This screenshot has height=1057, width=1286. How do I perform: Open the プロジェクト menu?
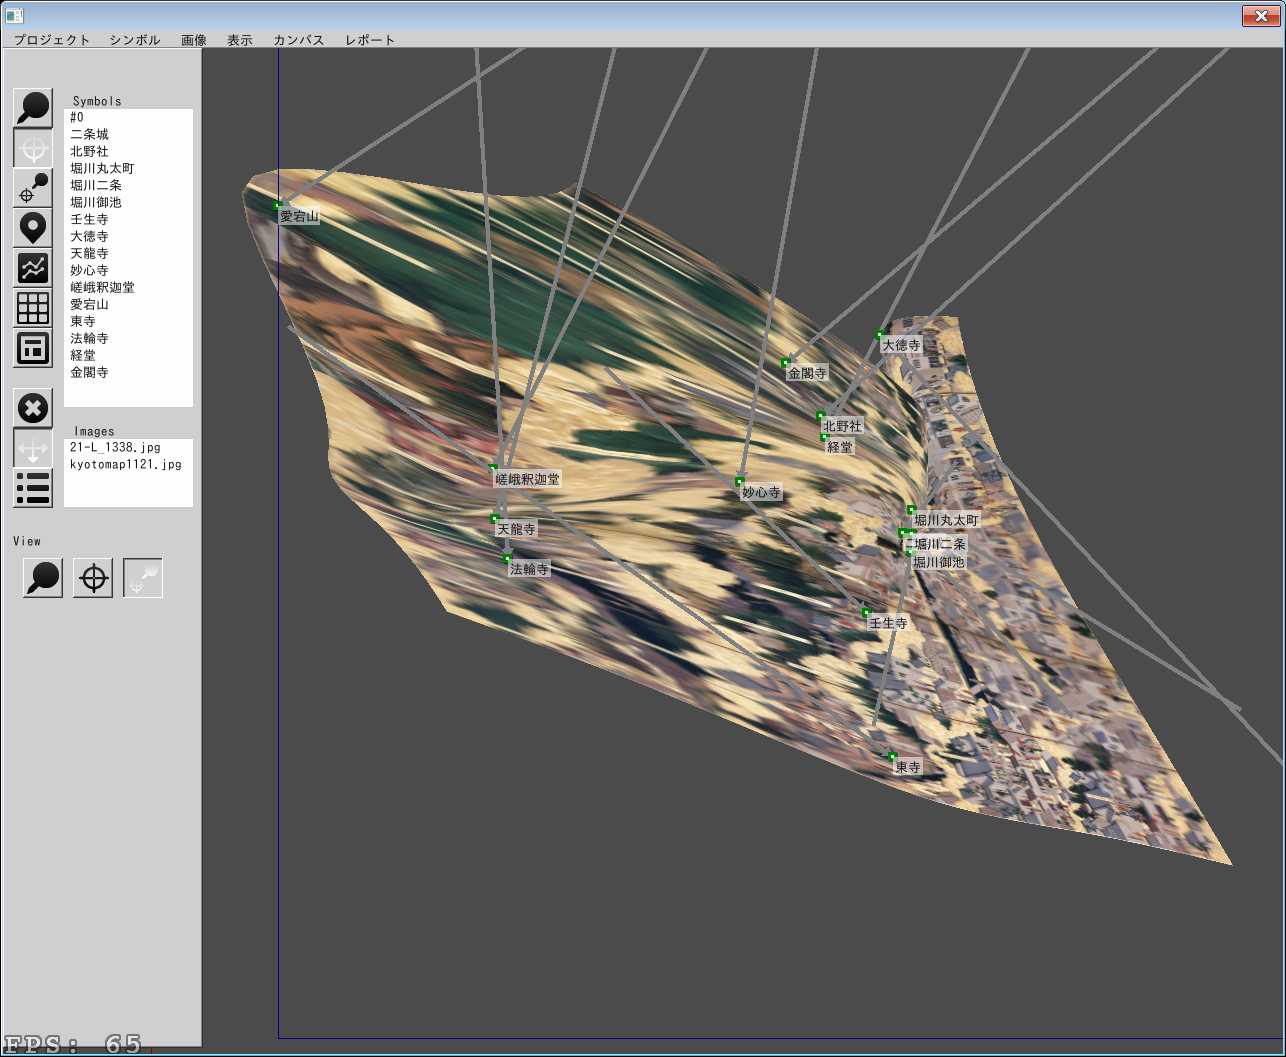pyautogui.click(x=52, y=40)
